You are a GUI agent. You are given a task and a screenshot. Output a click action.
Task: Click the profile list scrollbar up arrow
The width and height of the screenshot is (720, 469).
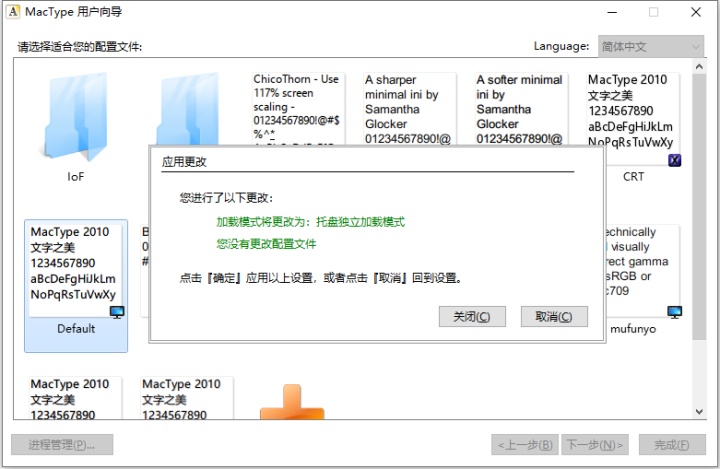pyautogui.click(x=699, y=67)
